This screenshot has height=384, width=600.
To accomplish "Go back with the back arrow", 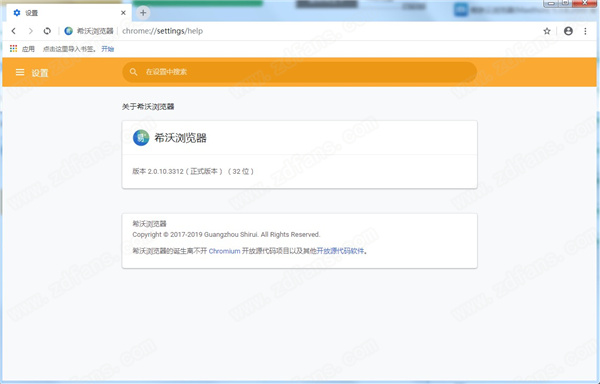I will pyautogui.click(x=14, y=31).
